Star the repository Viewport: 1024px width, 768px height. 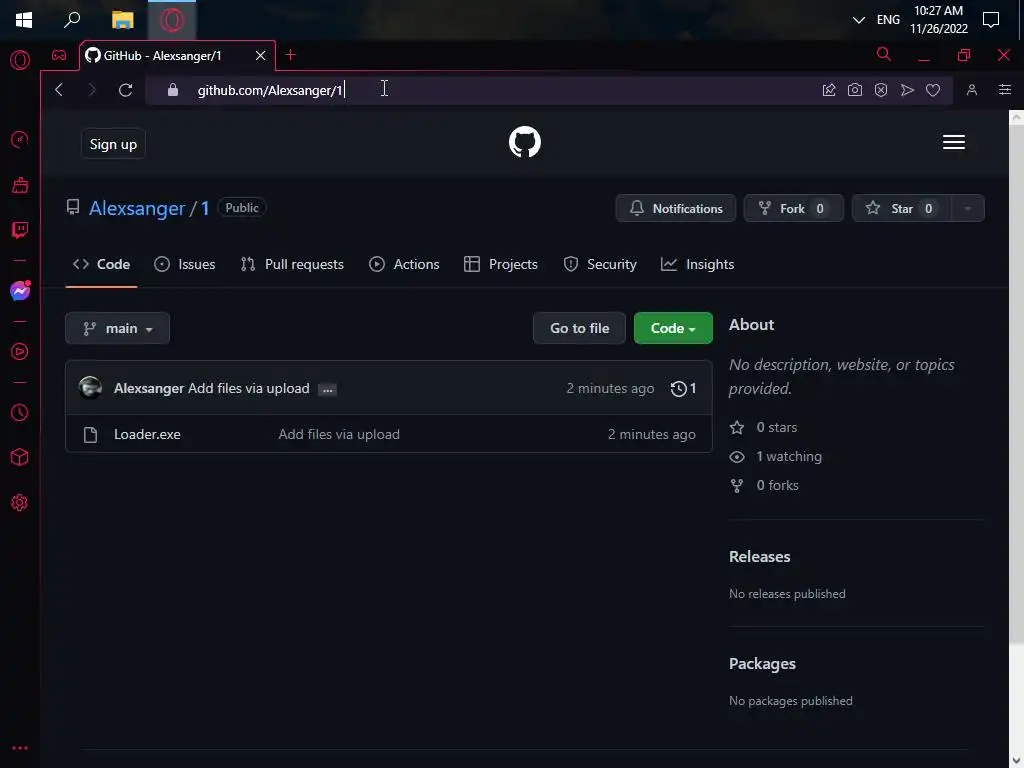[x=902, y=208]
